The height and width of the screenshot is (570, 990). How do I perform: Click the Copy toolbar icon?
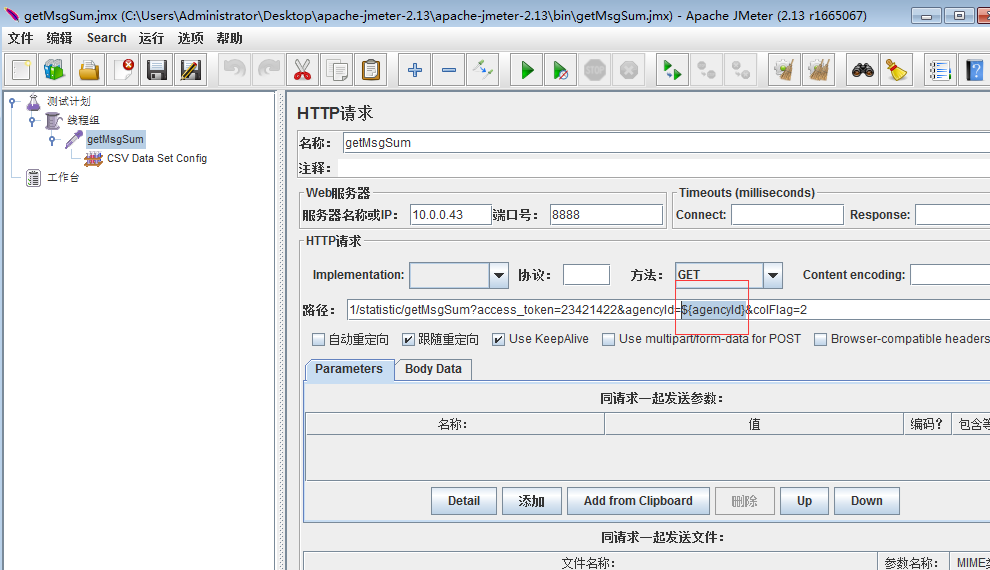pos(337,69)
